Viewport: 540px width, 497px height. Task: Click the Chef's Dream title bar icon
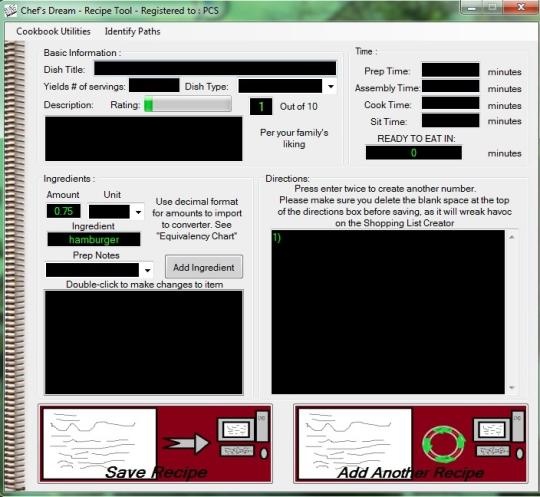coord(10,10)
